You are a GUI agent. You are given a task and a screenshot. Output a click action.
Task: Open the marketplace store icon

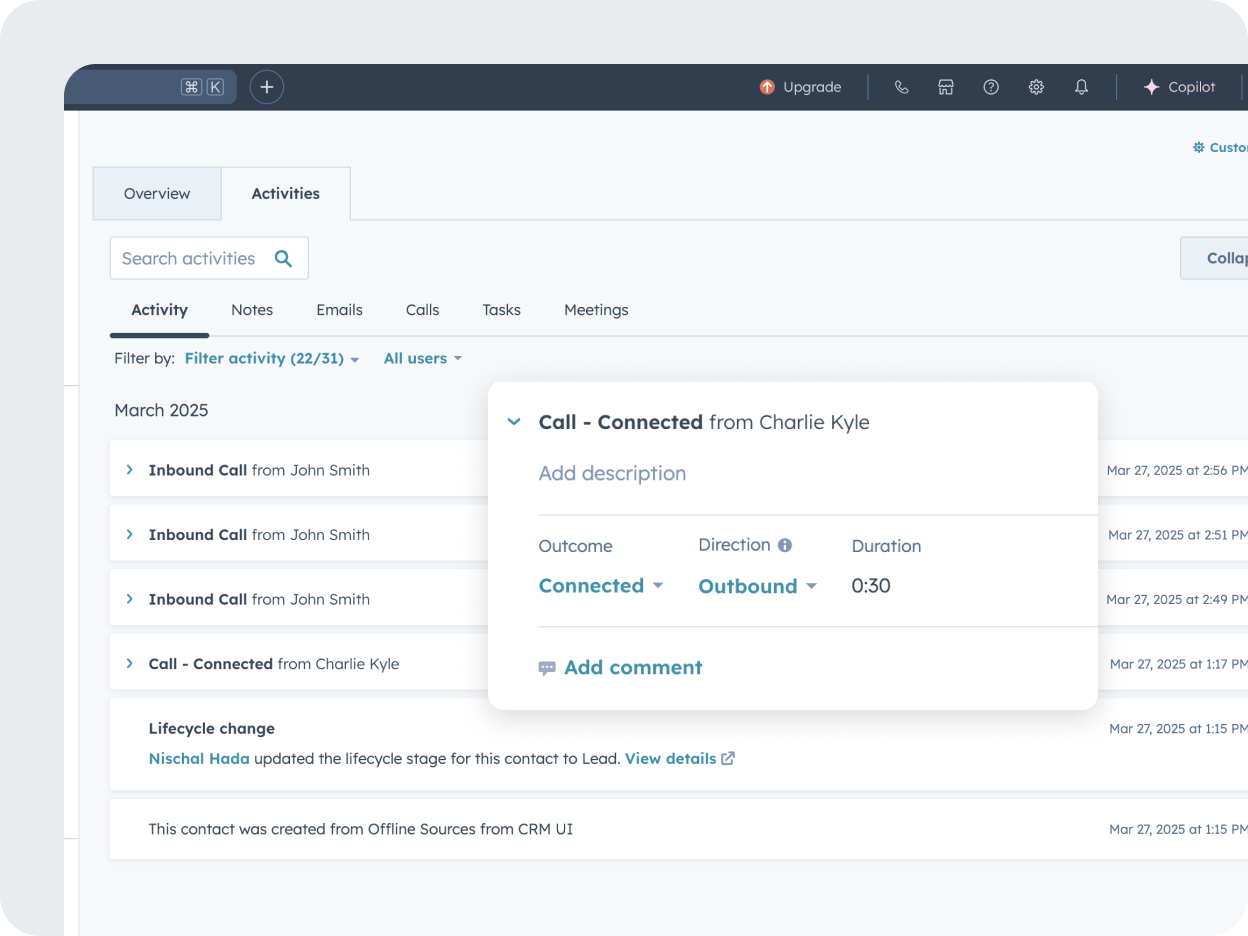click(946, 87)
